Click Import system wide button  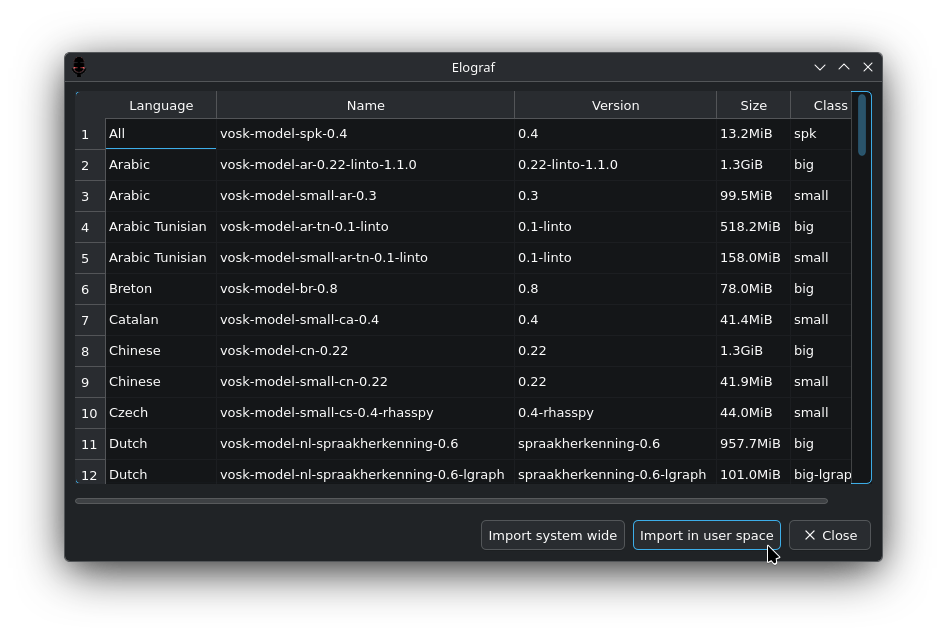coord(553,535)
